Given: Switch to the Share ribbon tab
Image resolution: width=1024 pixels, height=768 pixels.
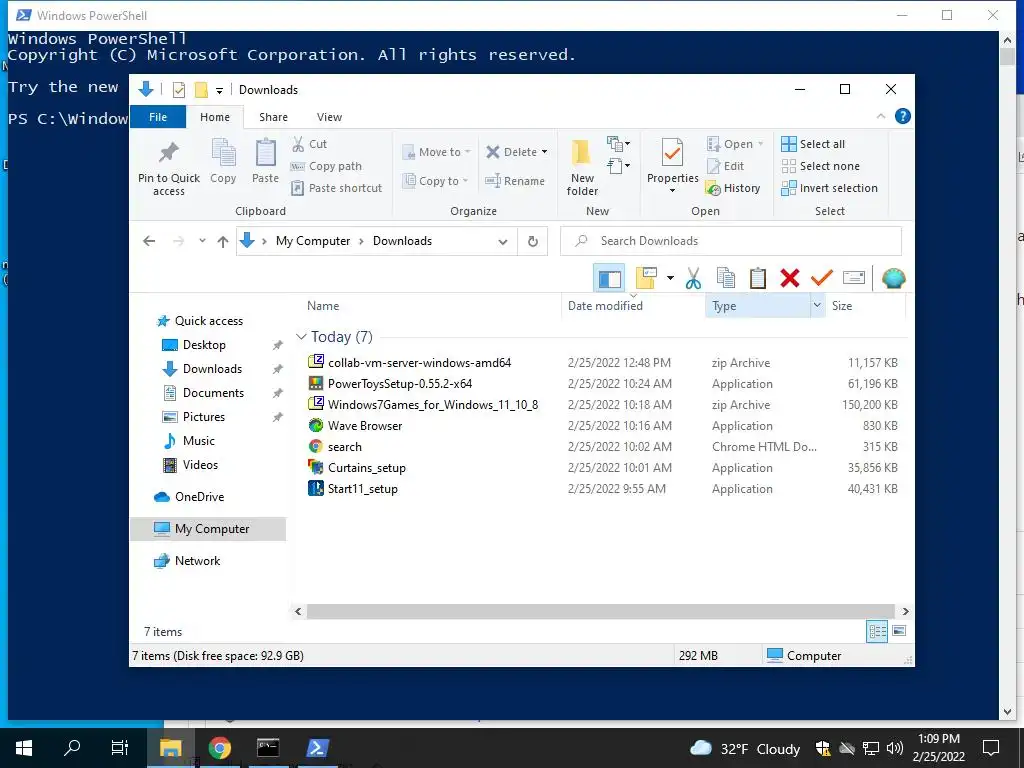Looking at the screenshot, I should pos(273,117).
